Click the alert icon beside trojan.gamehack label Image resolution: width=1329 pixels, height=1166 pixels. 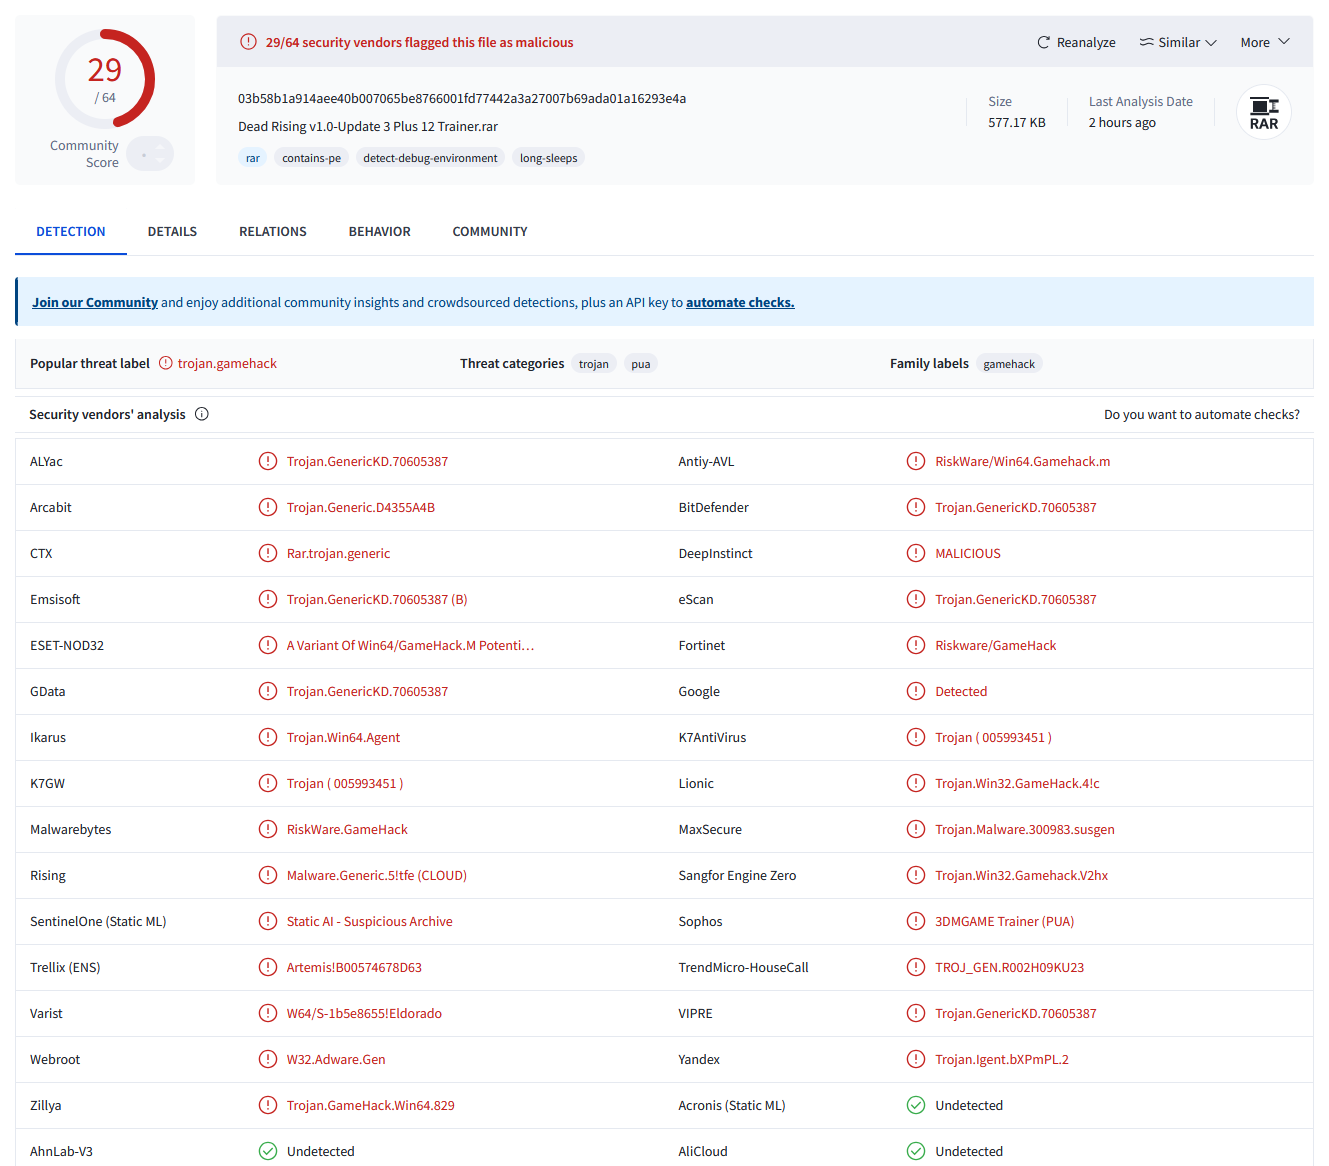tap(166, 363)
